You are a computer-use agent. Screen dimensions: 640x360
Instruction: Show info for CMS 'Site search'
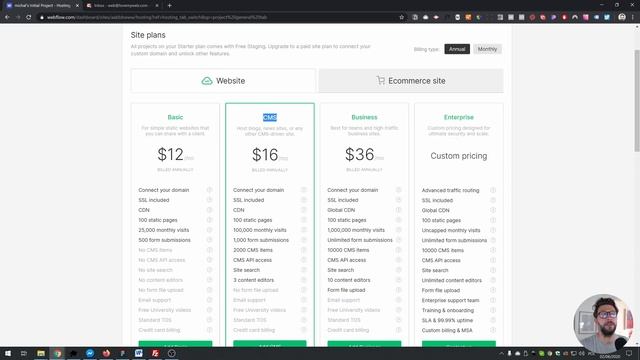pos(304,270)
